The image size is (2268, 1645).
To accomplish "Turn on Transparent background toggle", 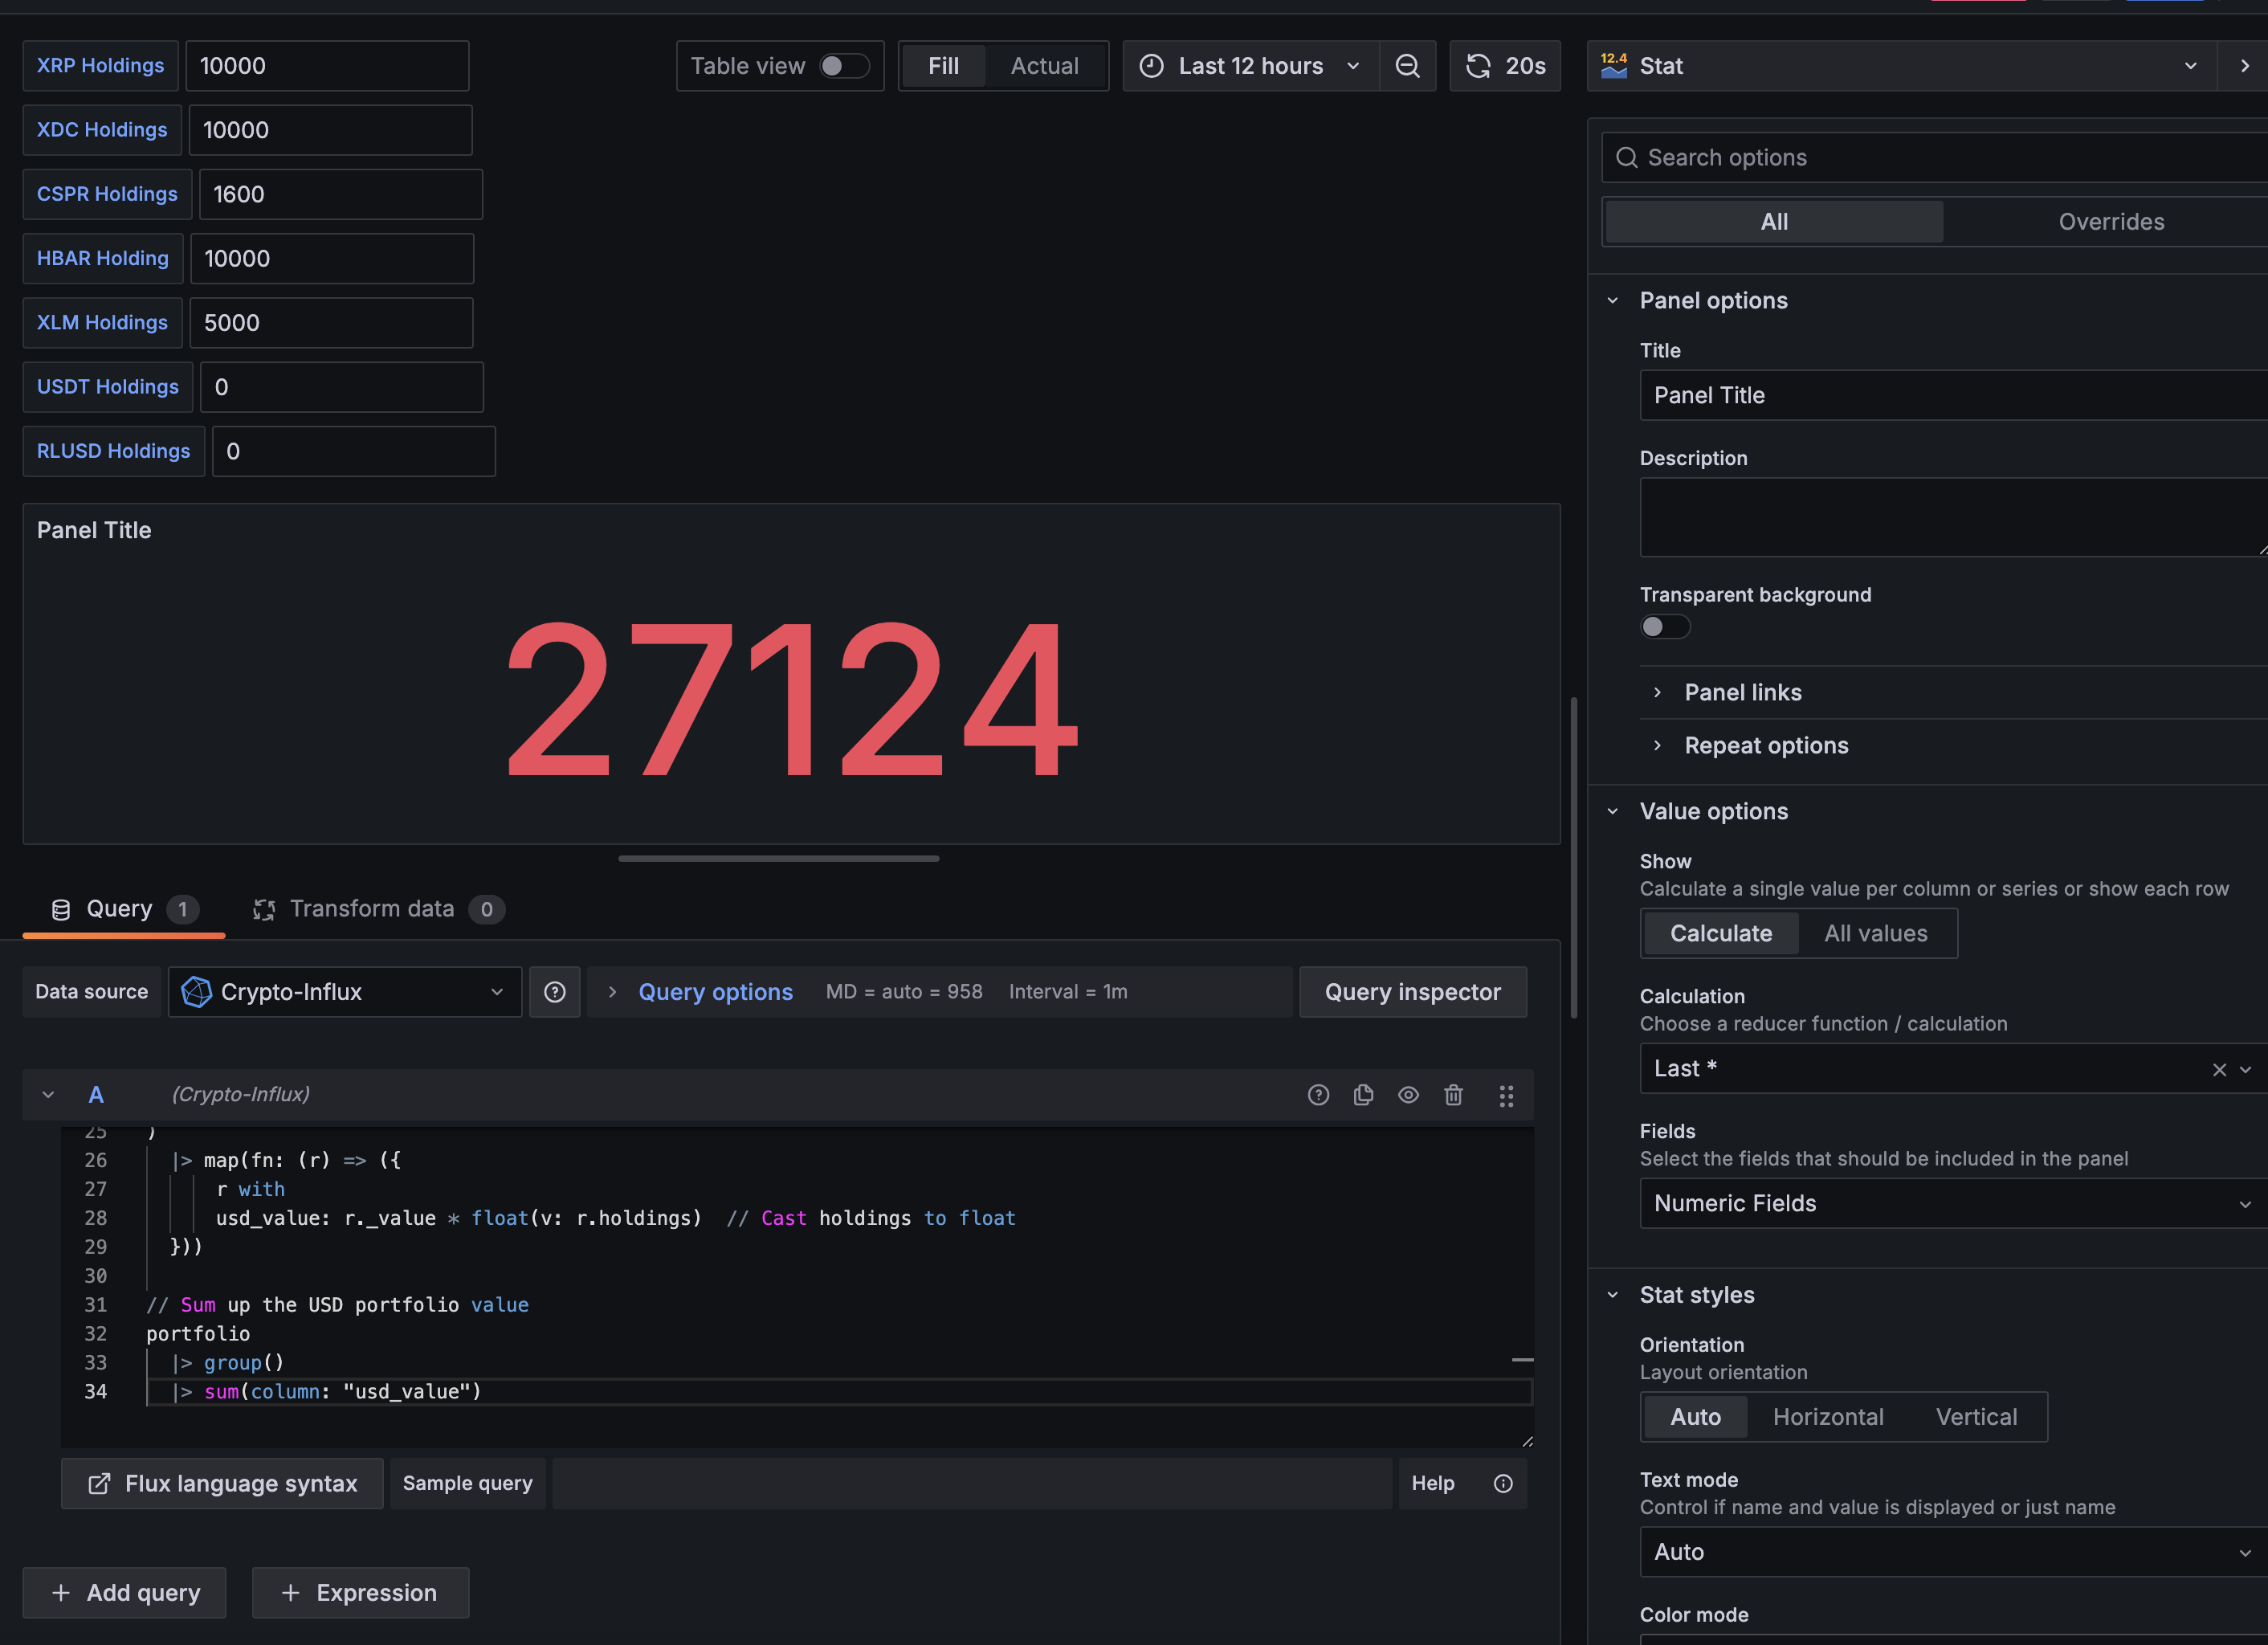I will pyautogui.click(x=1664, y=627).
